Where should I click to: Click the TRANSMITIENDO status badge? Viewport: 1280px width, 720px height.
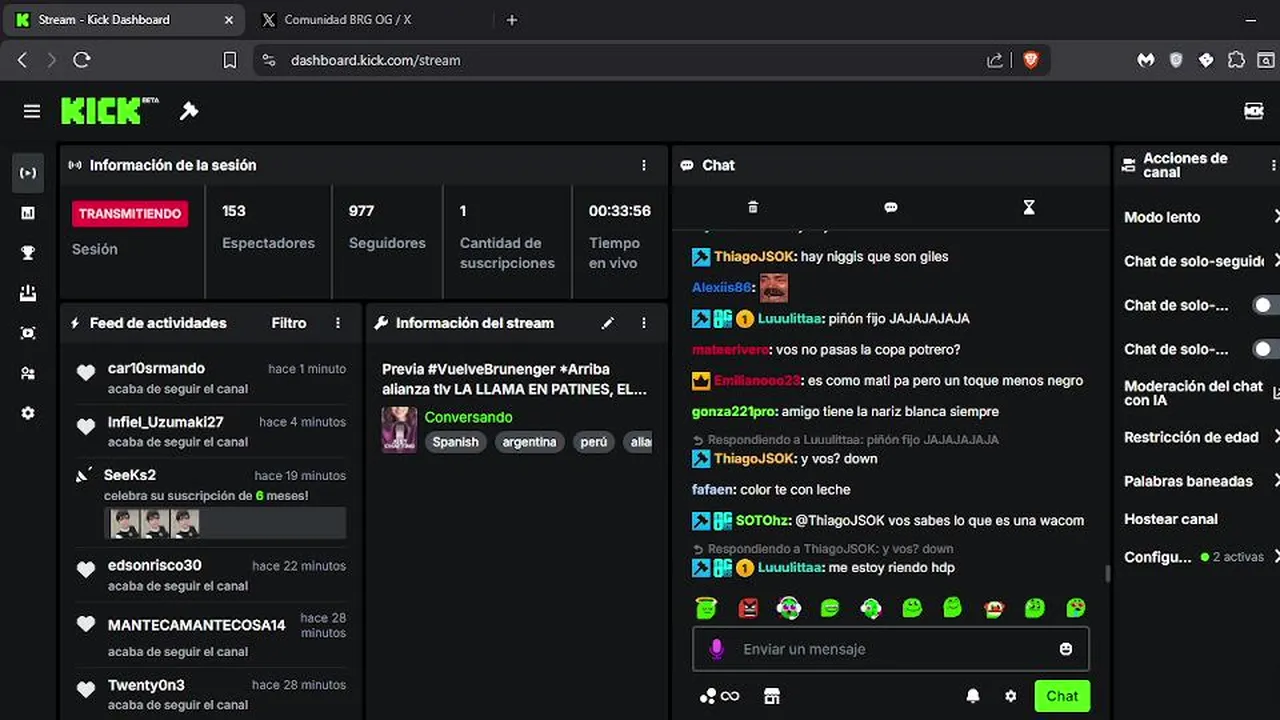130,213
